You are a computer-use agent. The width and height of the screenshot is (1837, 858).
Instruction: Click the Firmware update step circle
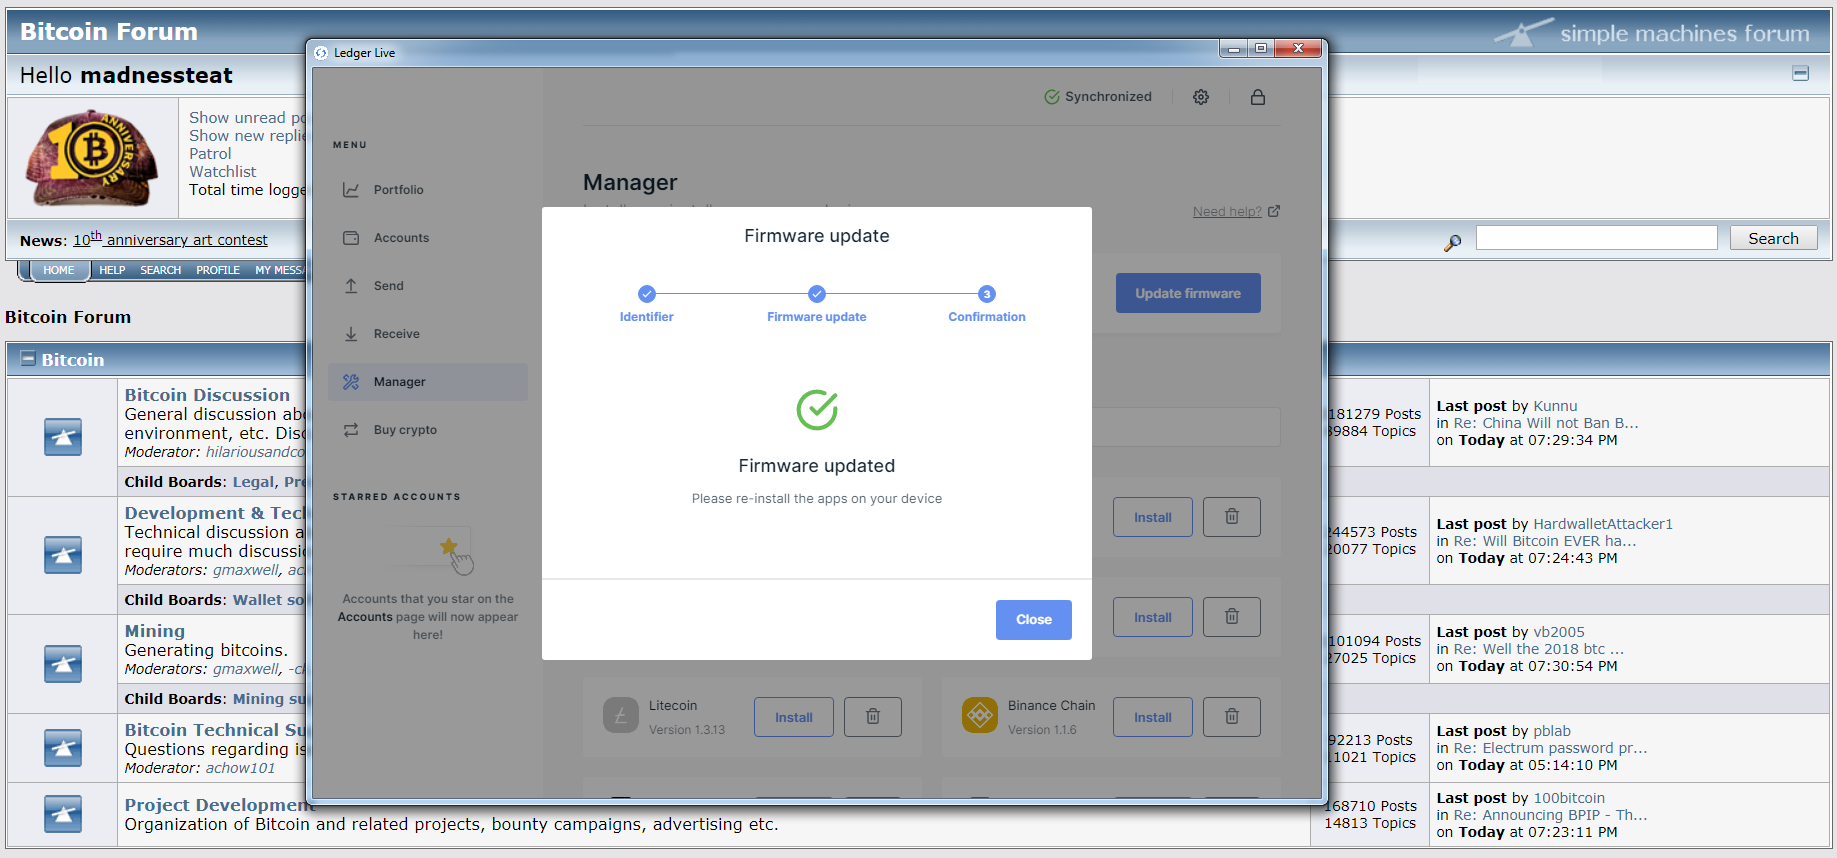coord(817,294)
